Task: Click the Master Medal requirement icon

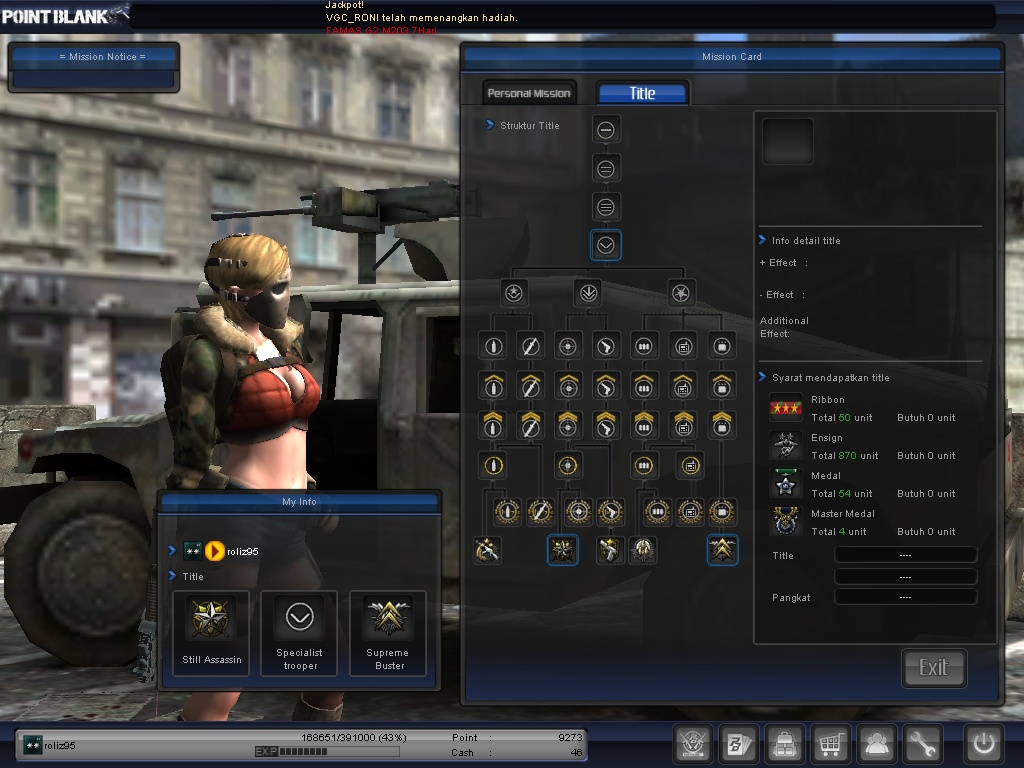Action: click(x=786, y=522)
